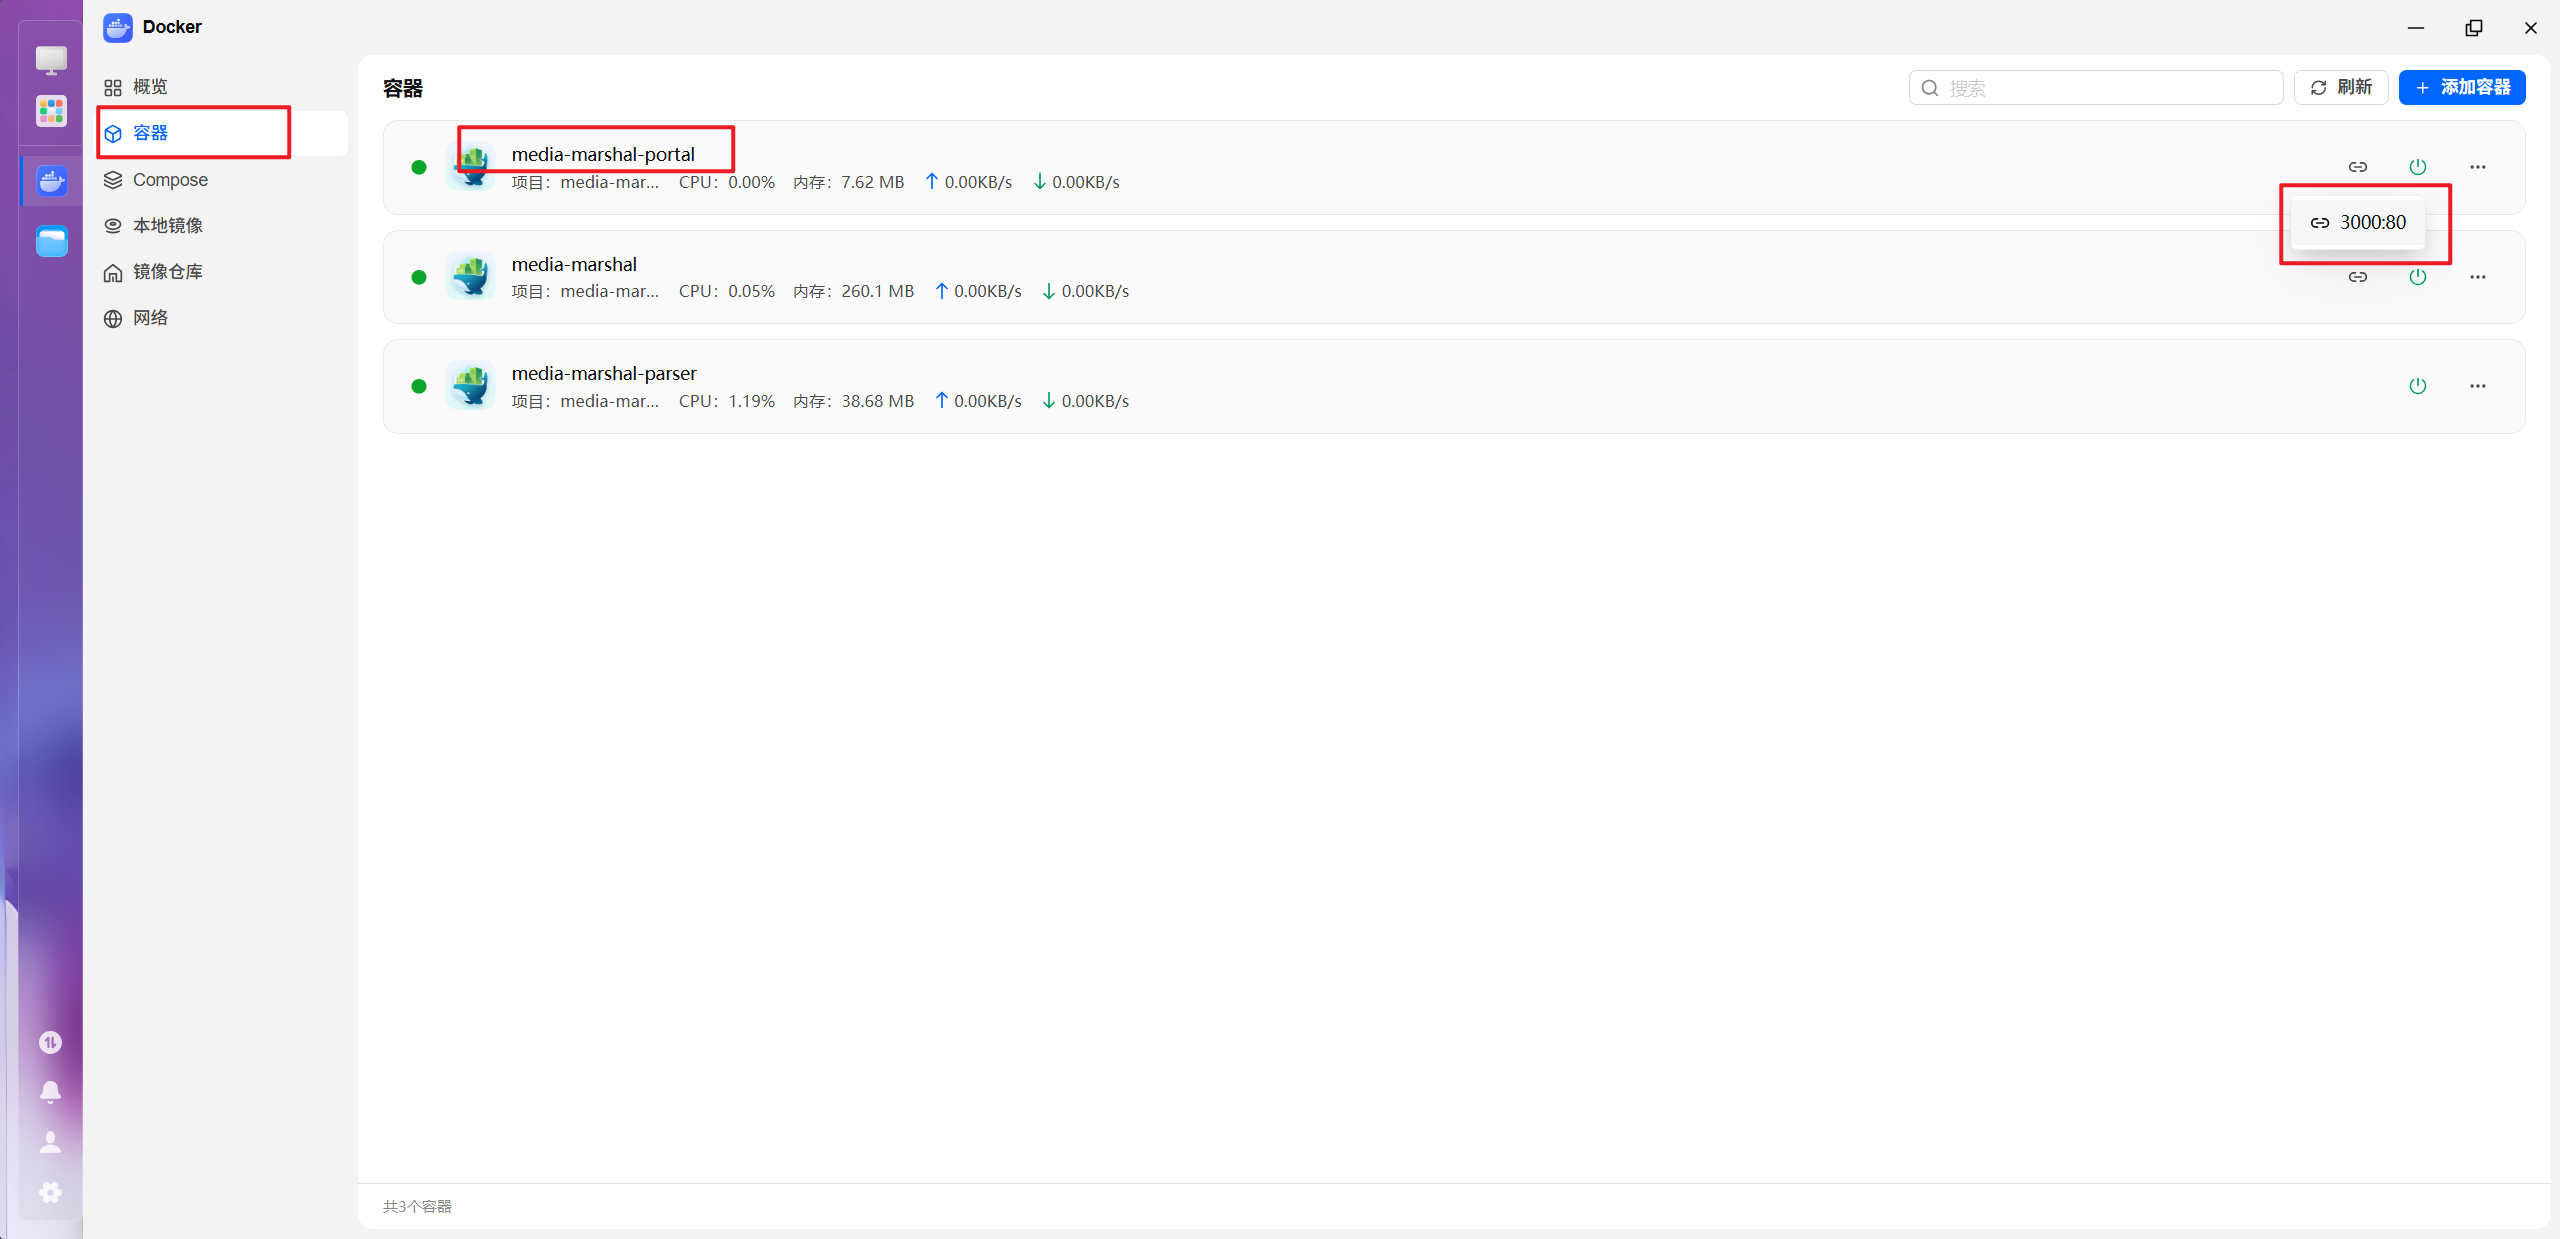Open the user account icon in the dock
Viewport: 2560px width, 1239px height.
50,1142
